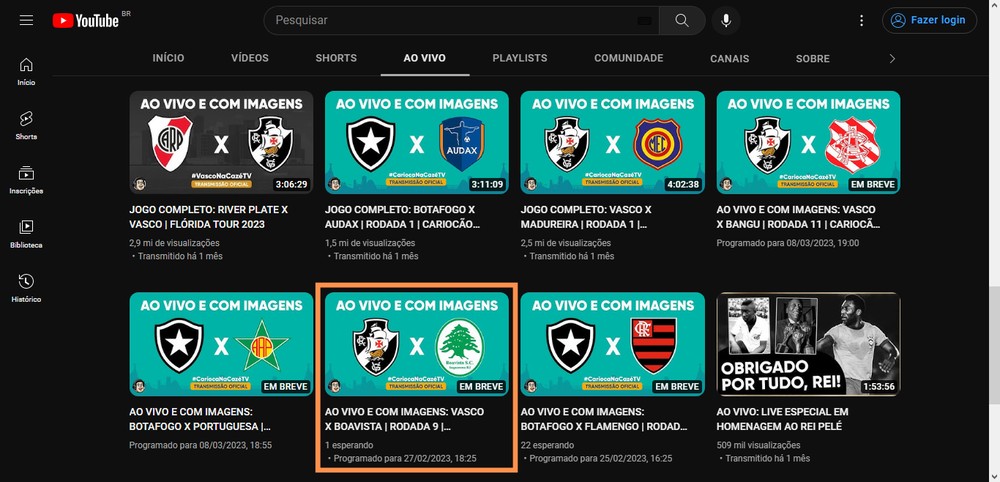
Task: Open Vasco x Madureira thumbnail
Action: tap(613, 142)
